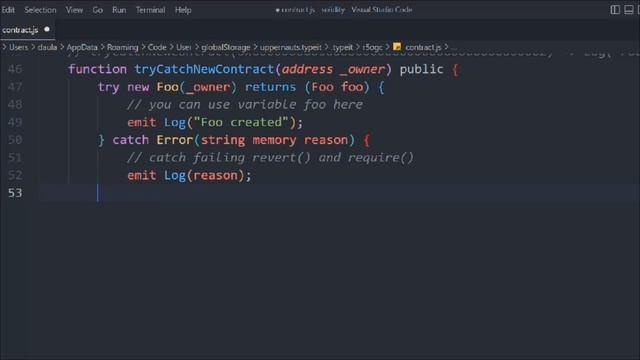
Task: Click the 'try' keyword on line 47
Action: 109,87
